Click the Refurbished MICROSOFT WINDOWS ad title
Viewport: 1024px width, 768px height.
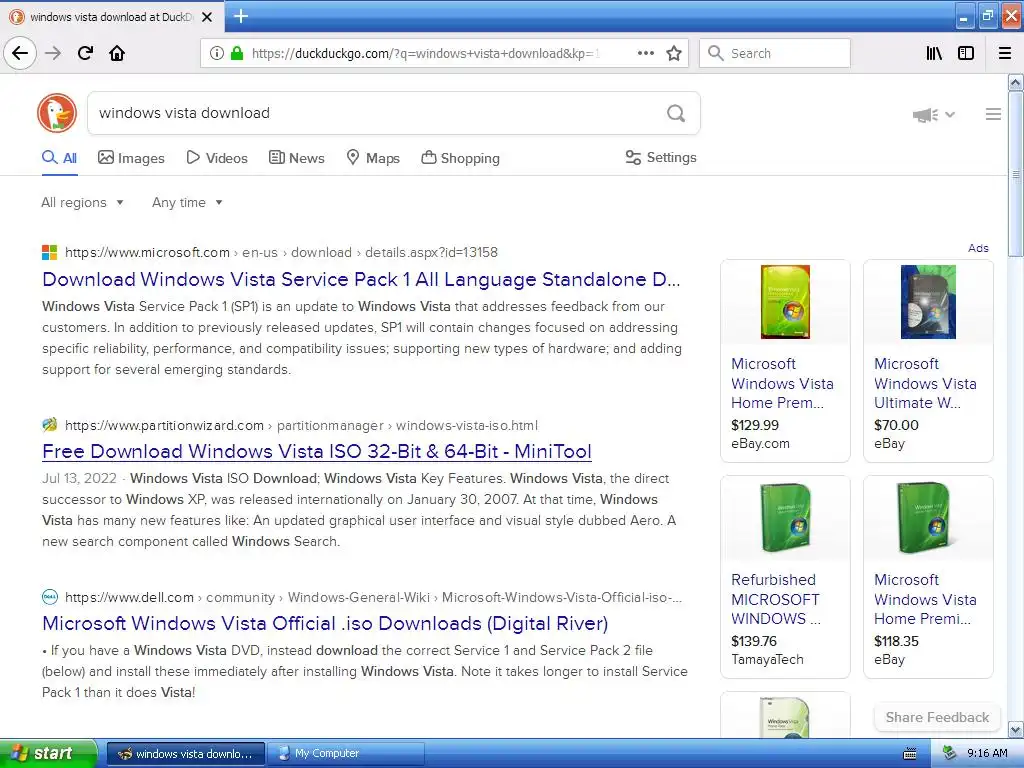pos(776,600)
